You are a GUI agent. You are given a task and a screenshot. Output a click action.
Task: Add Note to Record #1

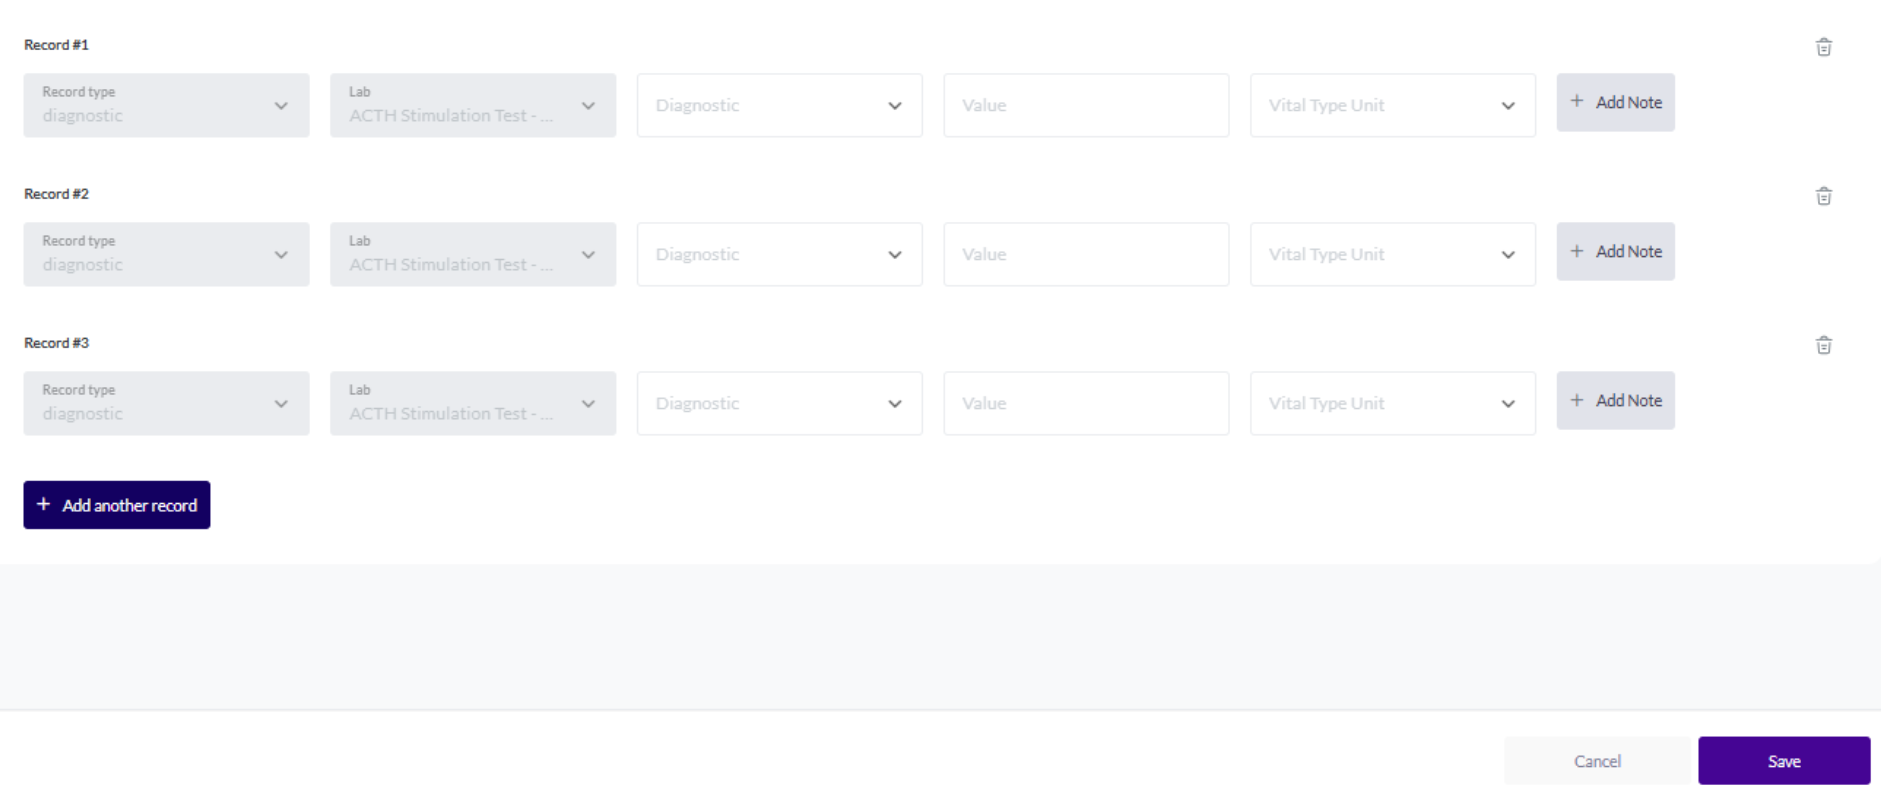point(1615,102)
